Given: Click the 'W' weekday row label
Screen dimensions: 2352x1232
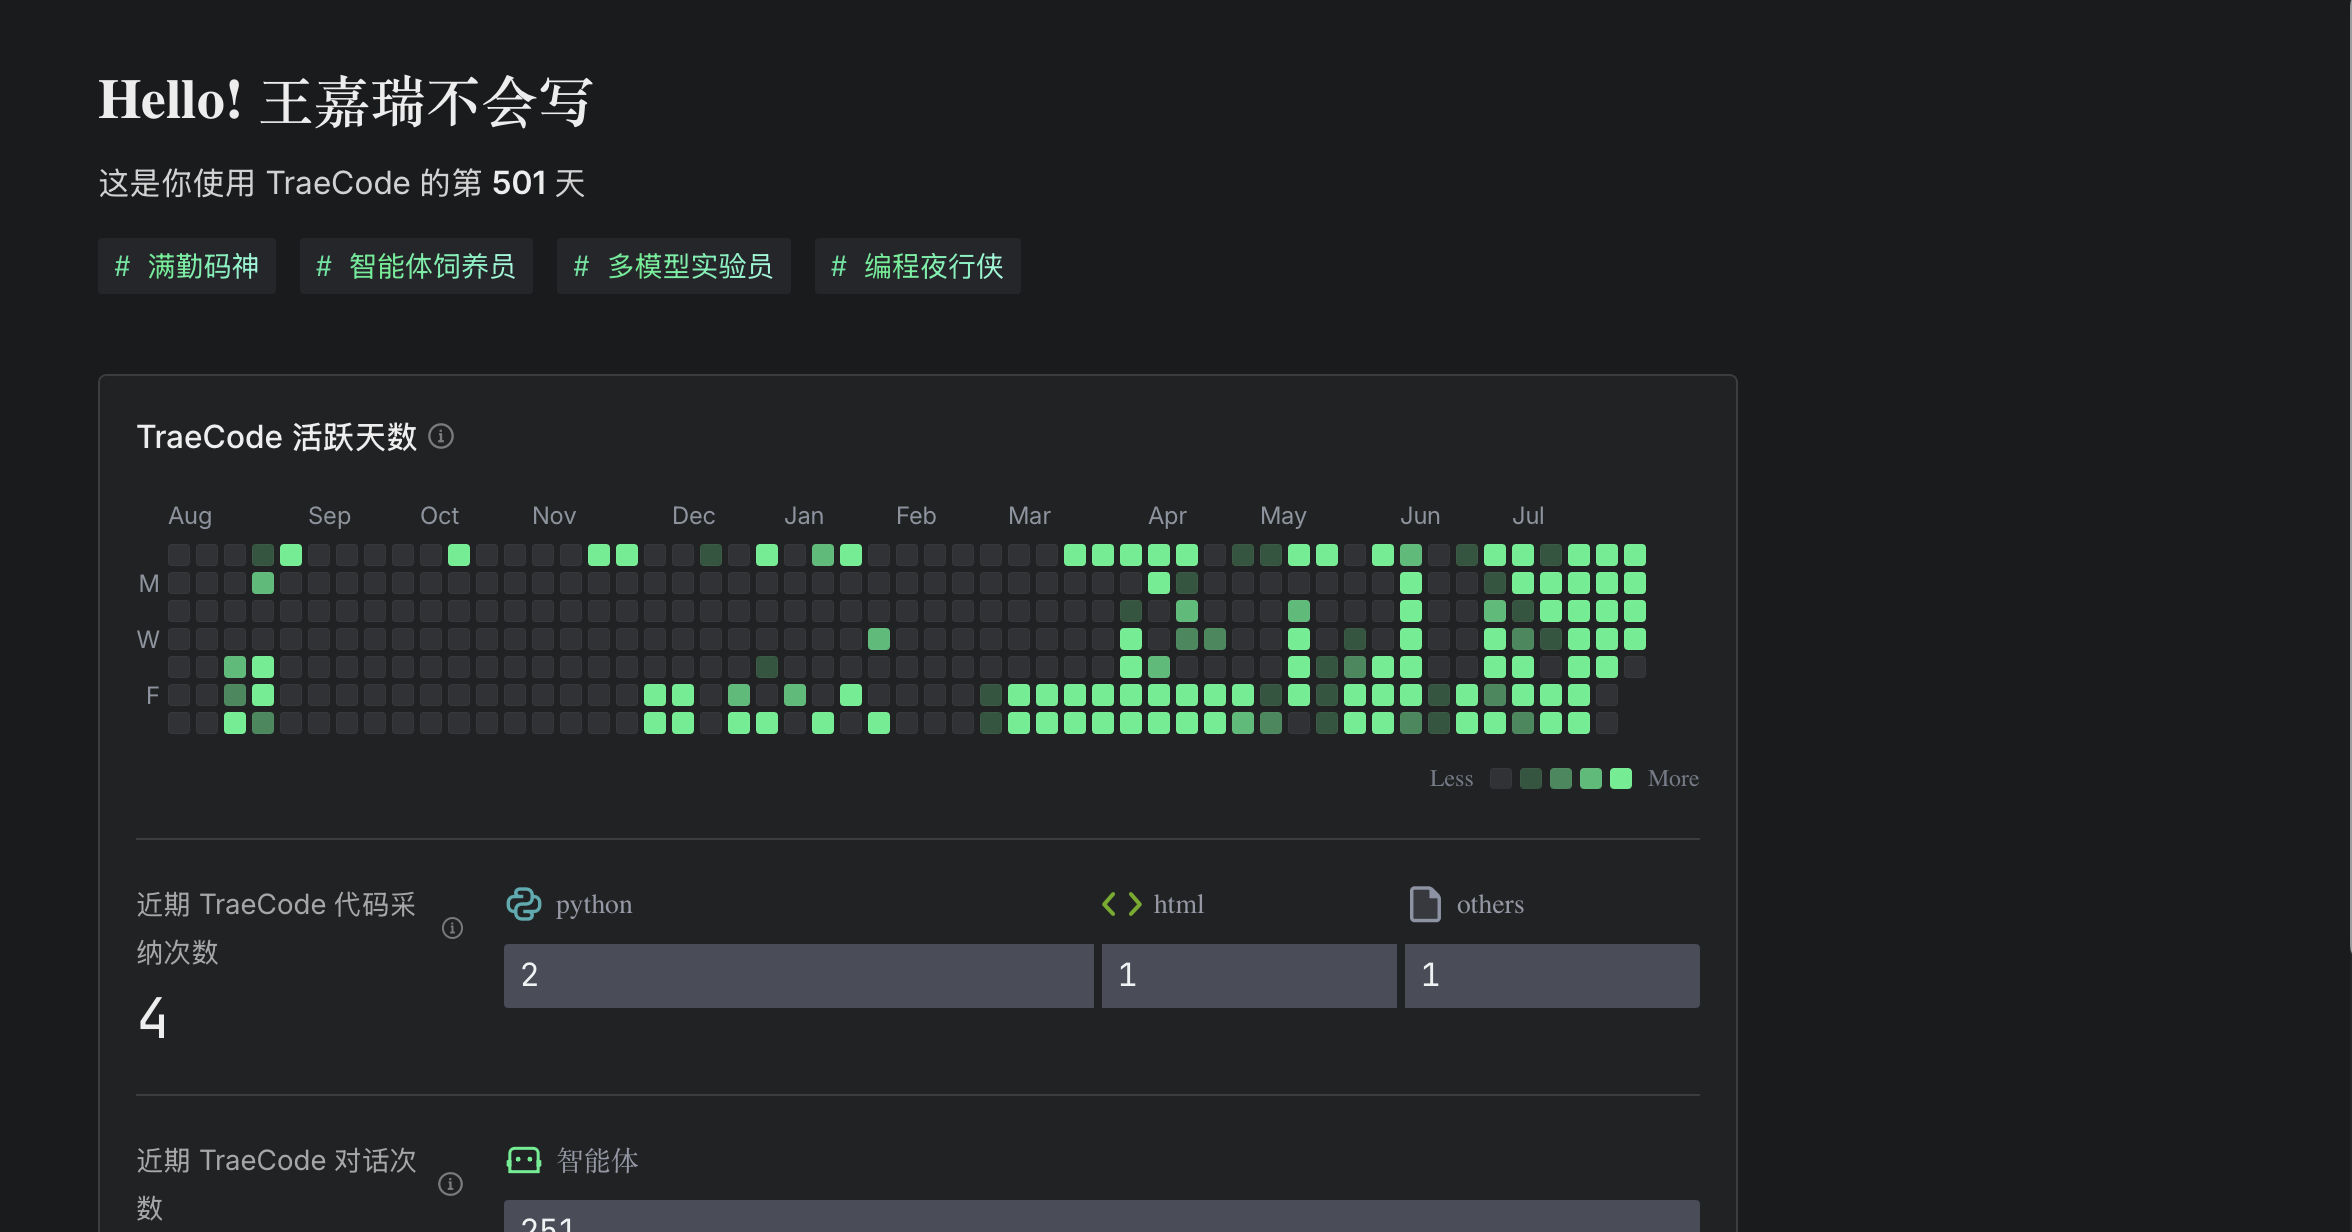Looking at the screenshot, I should click(148, 639).
